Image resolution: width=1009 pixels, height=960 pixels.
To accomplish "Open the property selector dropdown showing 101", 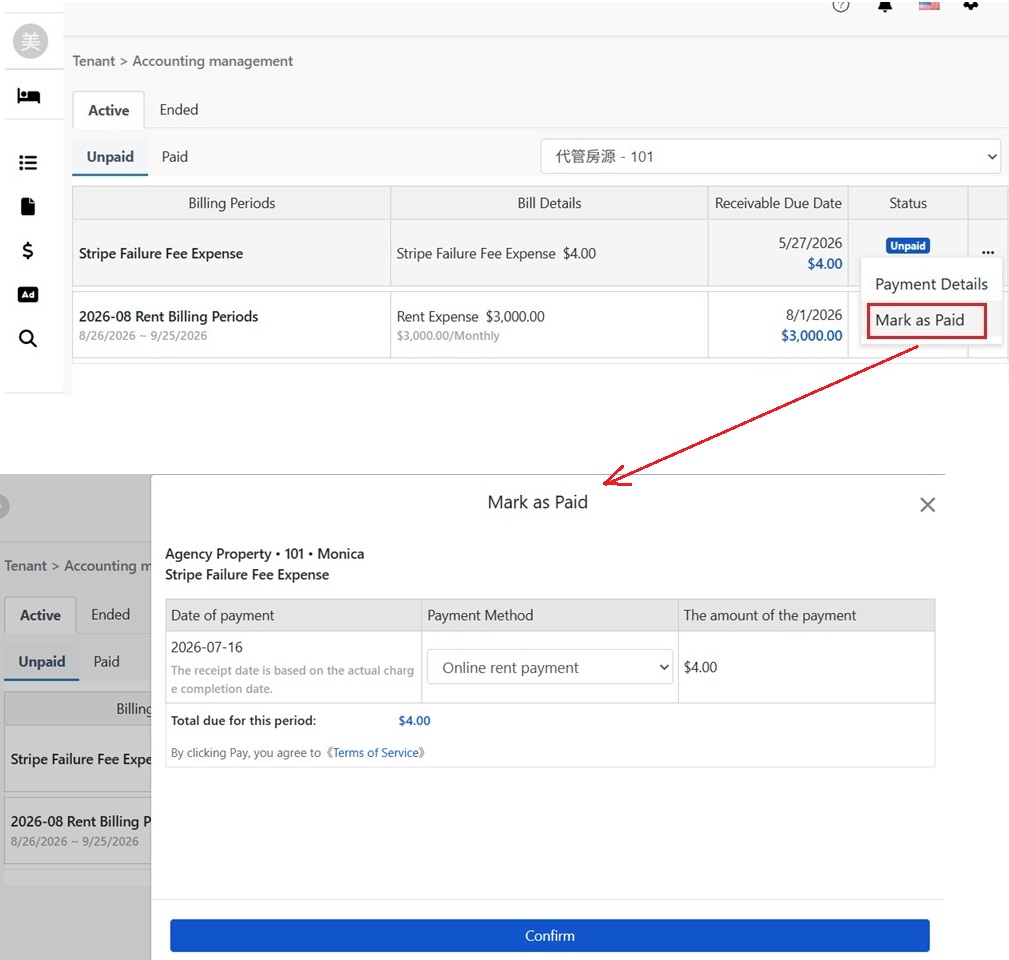I will [770, 156].
